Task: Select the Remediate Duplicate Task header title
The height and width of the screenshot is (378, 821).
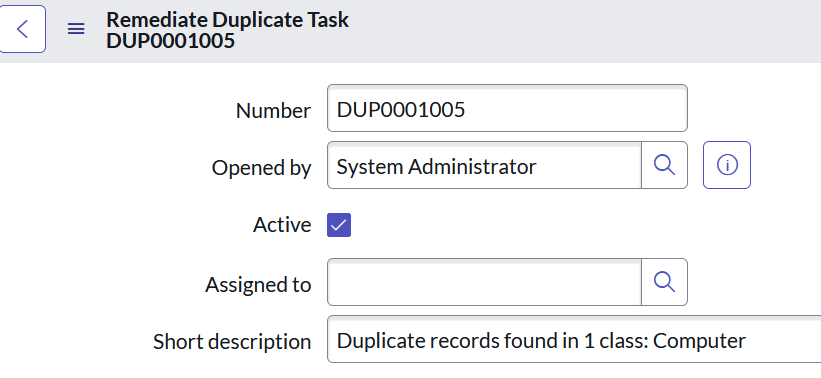Action: (228, 20)
